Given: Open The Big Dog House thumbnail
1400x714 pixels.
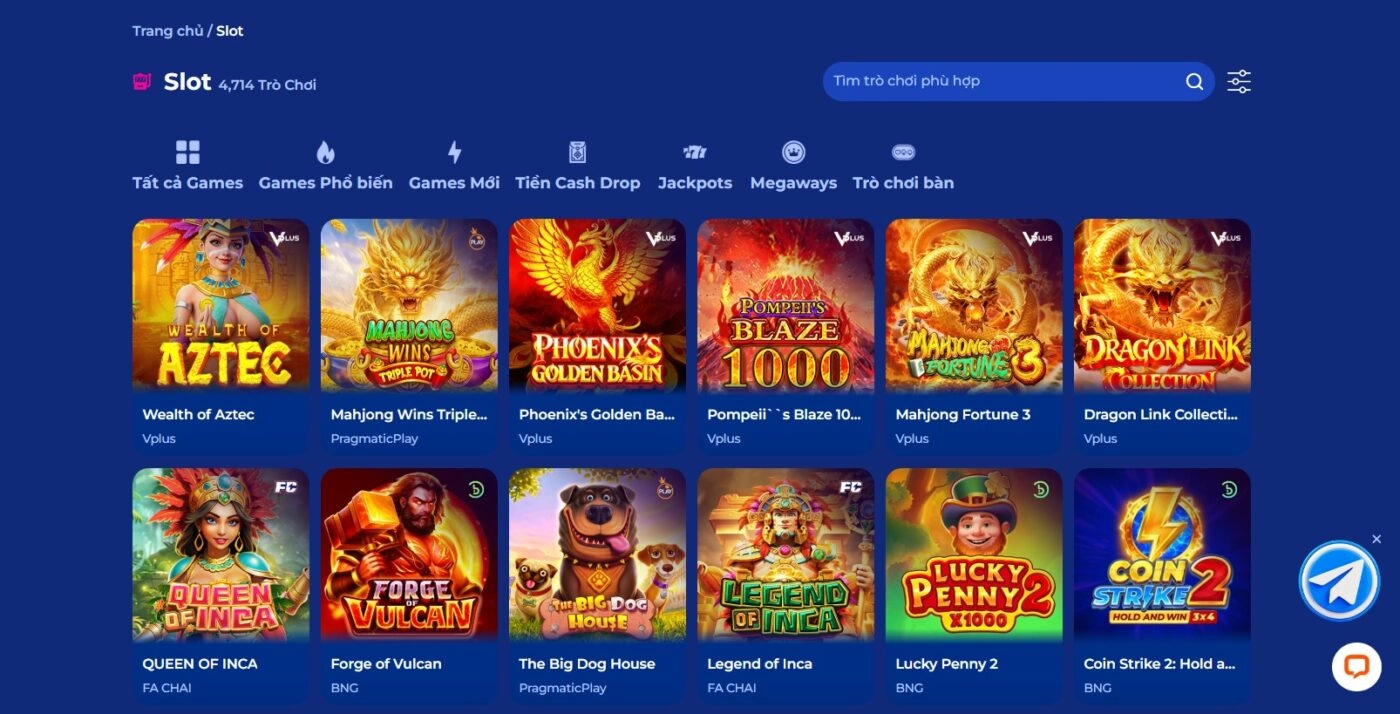Looking at the screenshot, I should (x=597, y=555).
